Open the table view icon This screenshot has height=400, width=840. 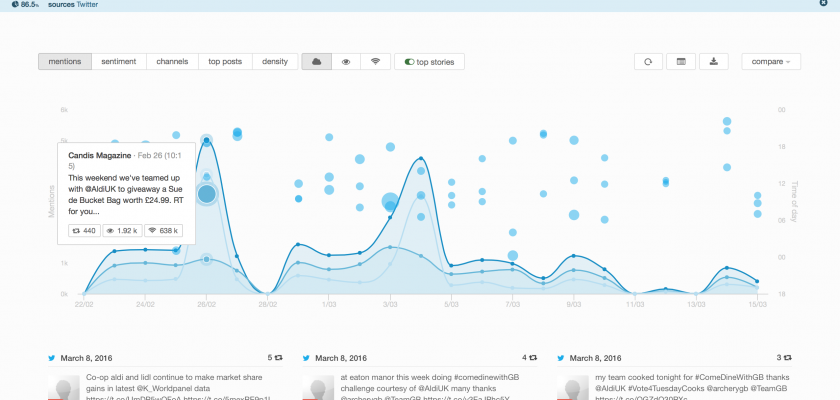pos(681,62)
